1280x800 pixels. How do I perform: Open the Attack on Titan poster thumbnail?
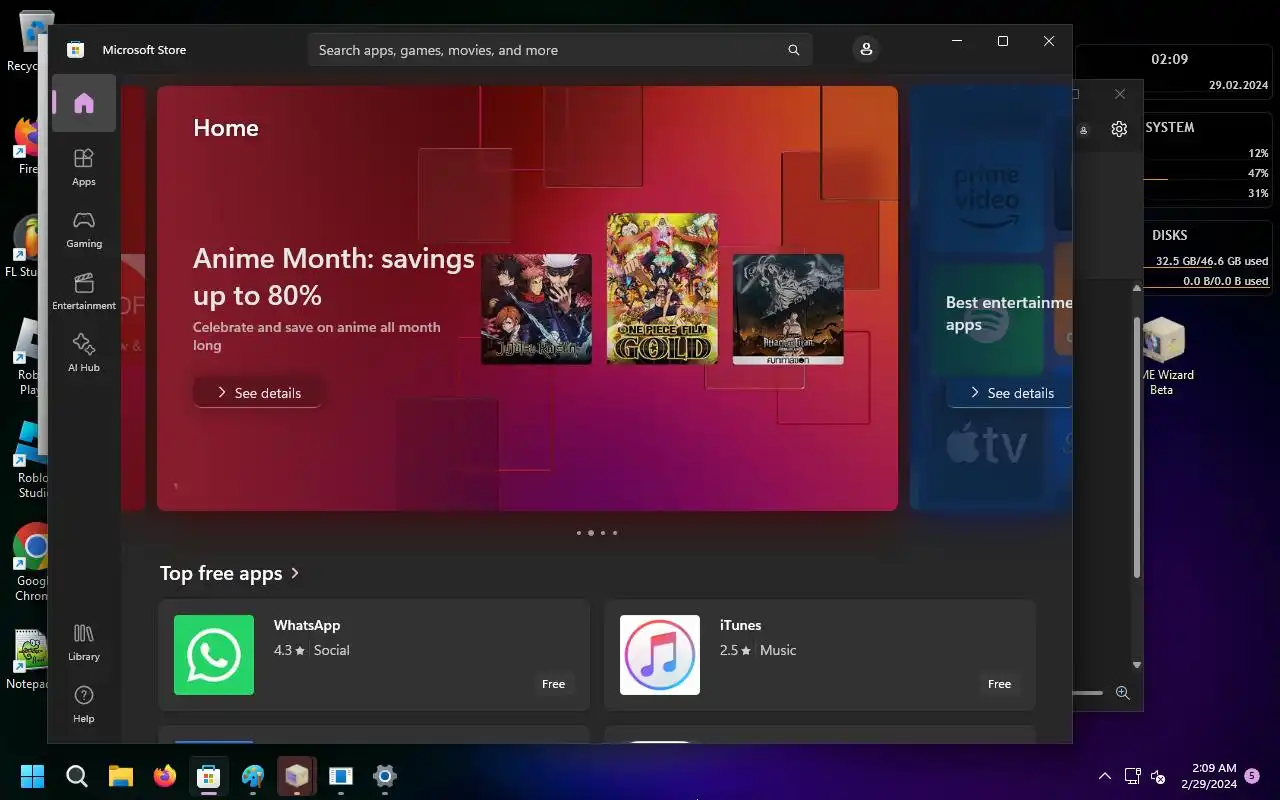point(788,309)
